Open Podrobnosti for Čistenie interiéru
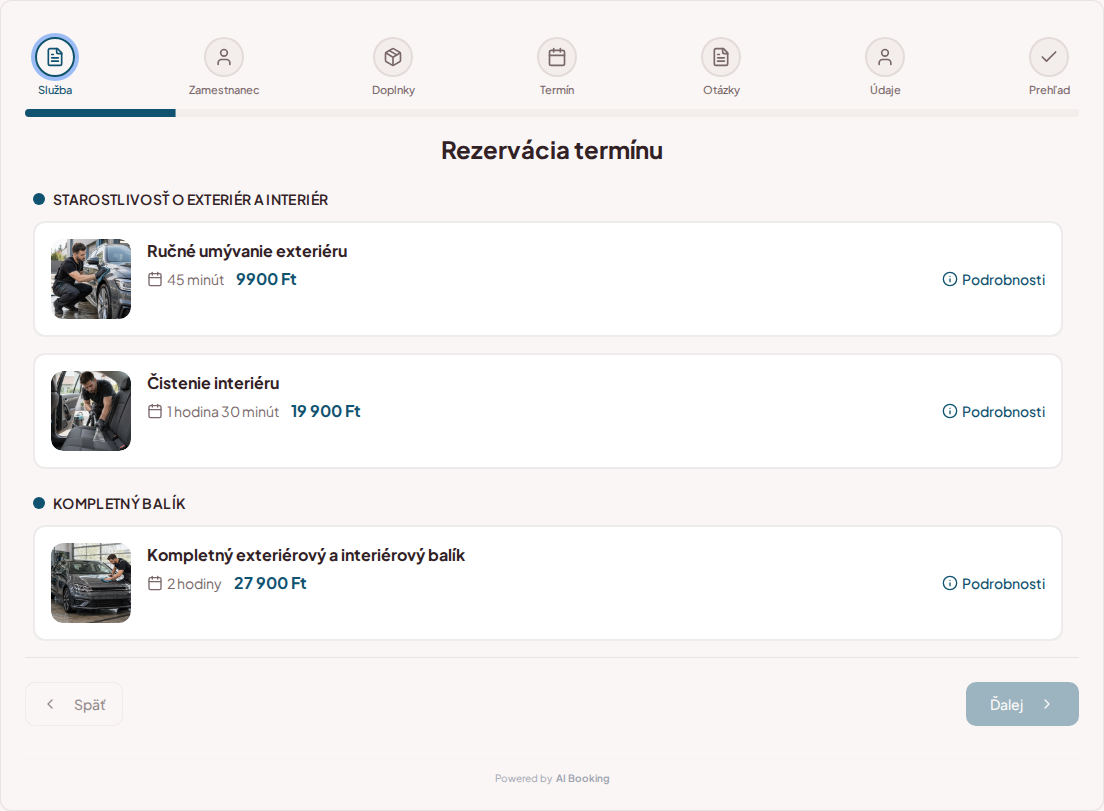The width and height of the screenshot is (1104, 811). (x=993, y=411)
